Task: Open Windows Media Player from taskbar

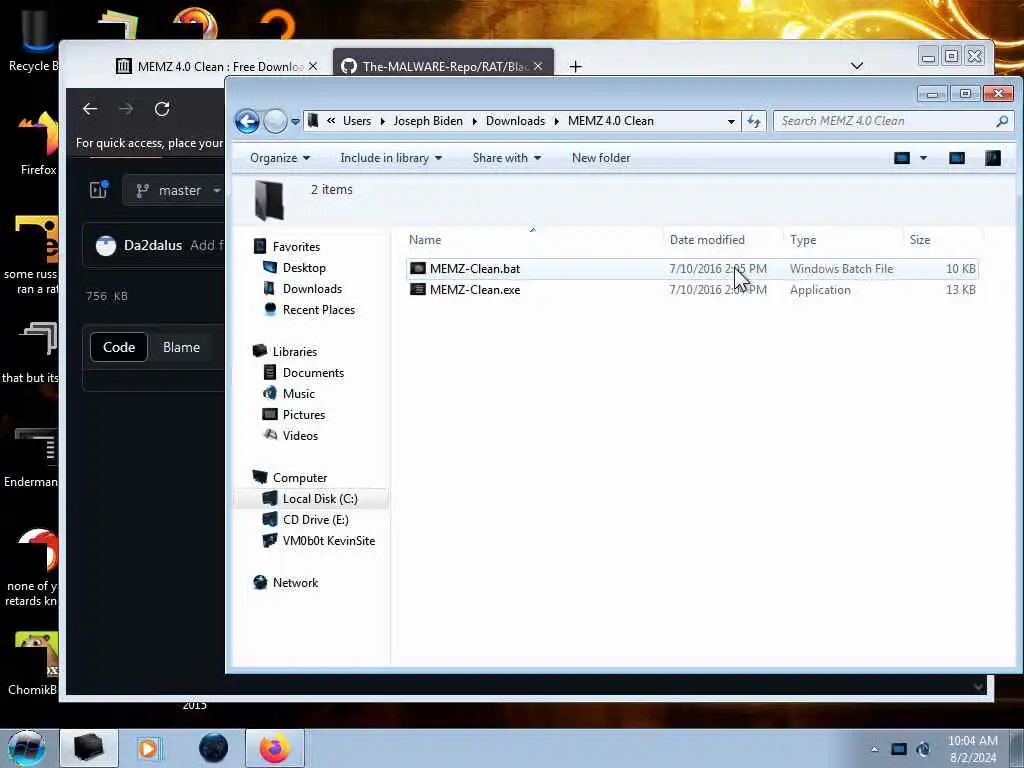Action: tap(149, 748)
